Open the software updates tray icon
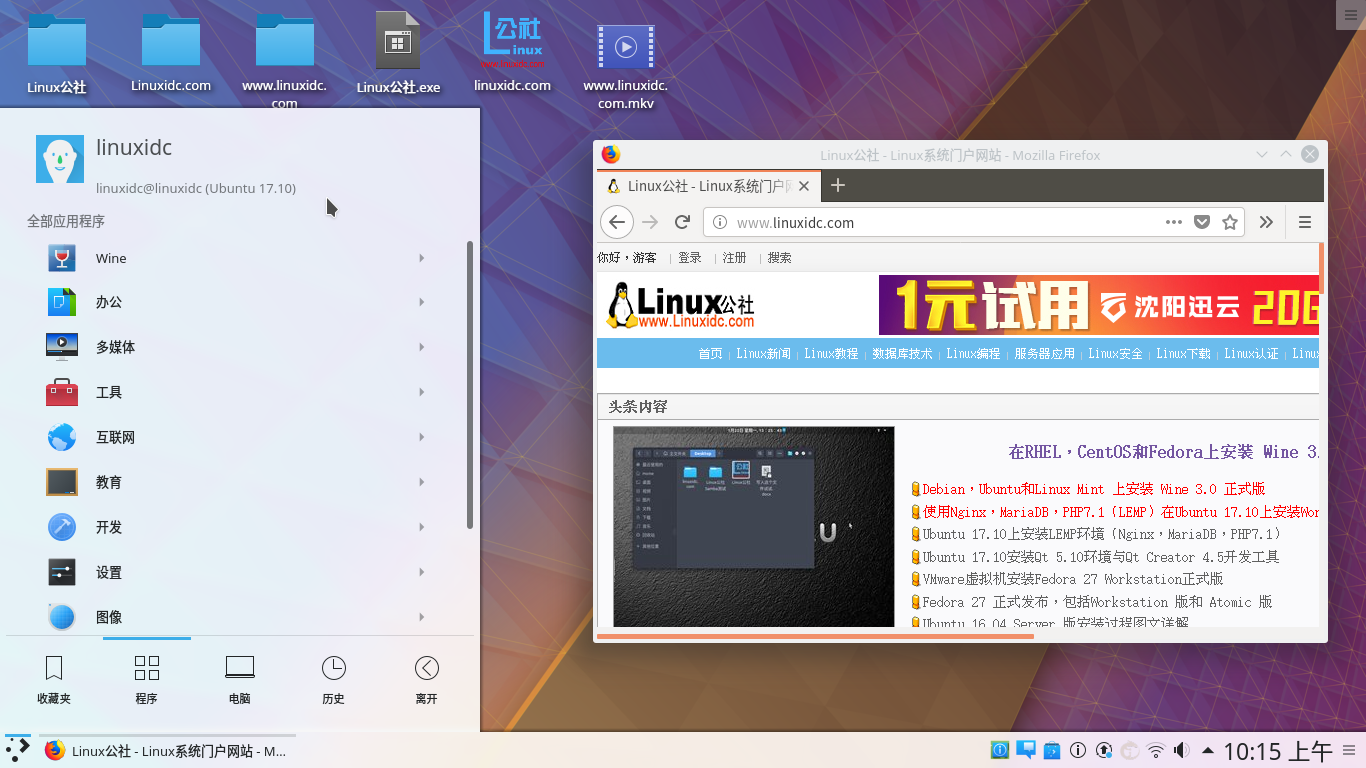 (x=1104, y=750)
